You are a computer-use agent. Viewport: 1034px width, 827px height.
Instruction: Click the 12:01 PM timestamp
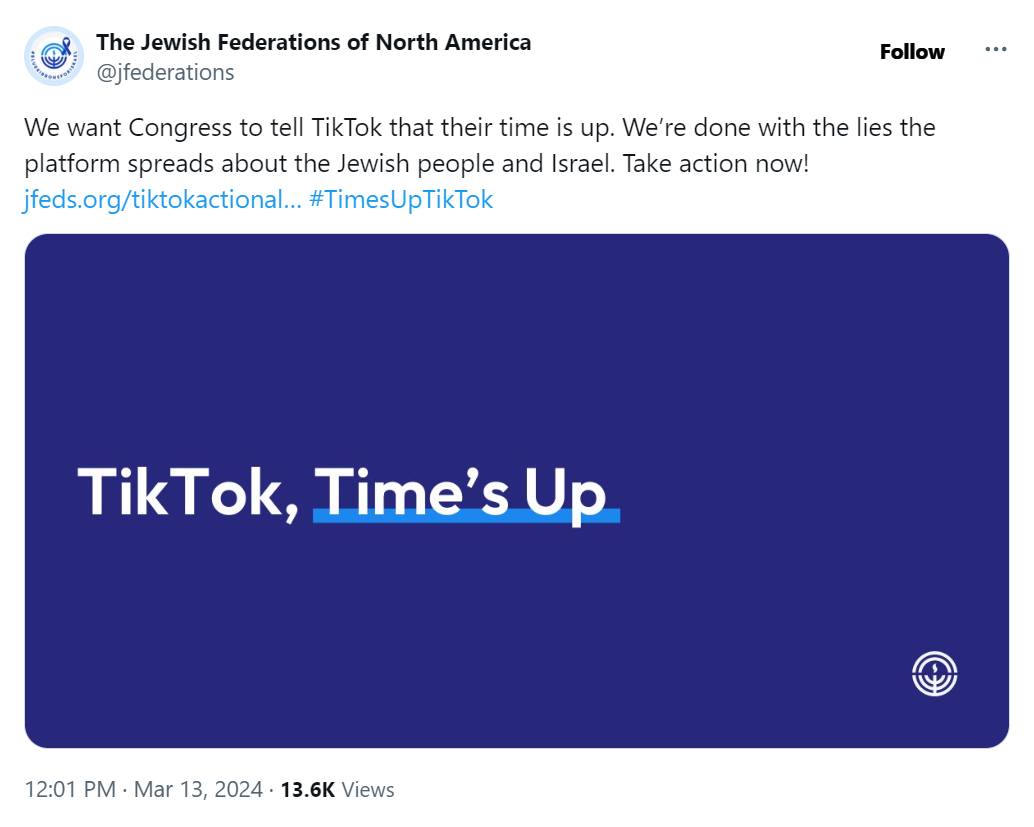69,789
